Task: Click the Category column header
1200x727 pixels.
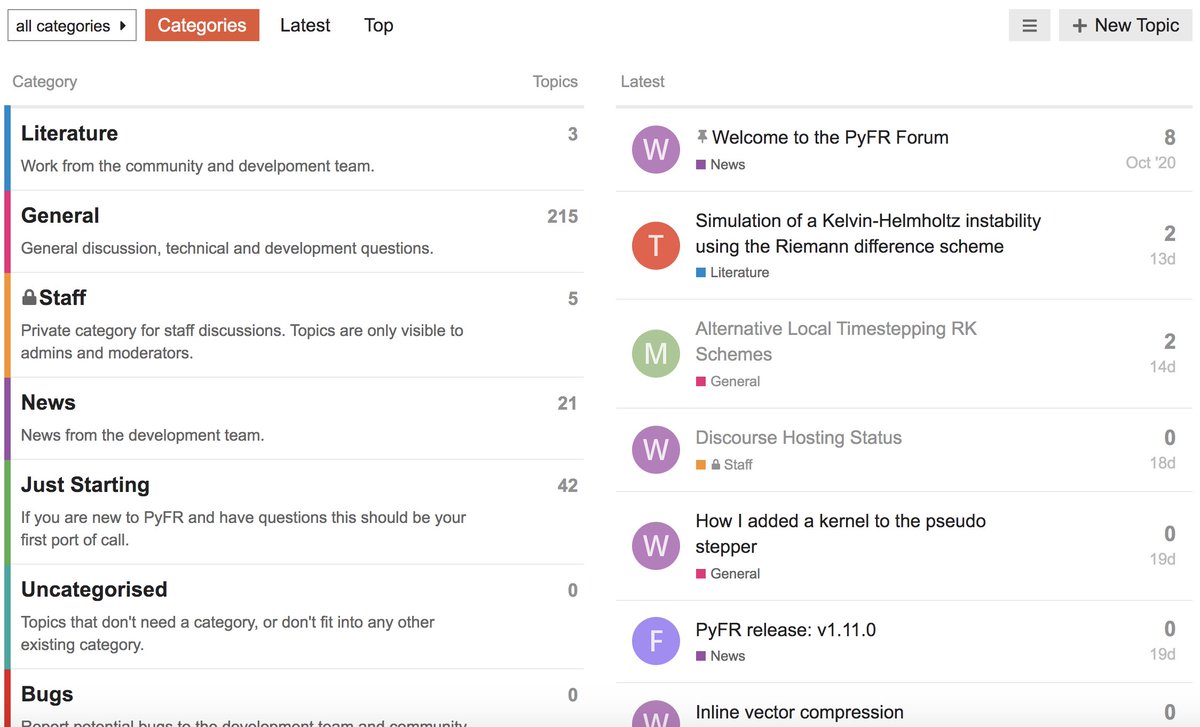Action: 44,81
